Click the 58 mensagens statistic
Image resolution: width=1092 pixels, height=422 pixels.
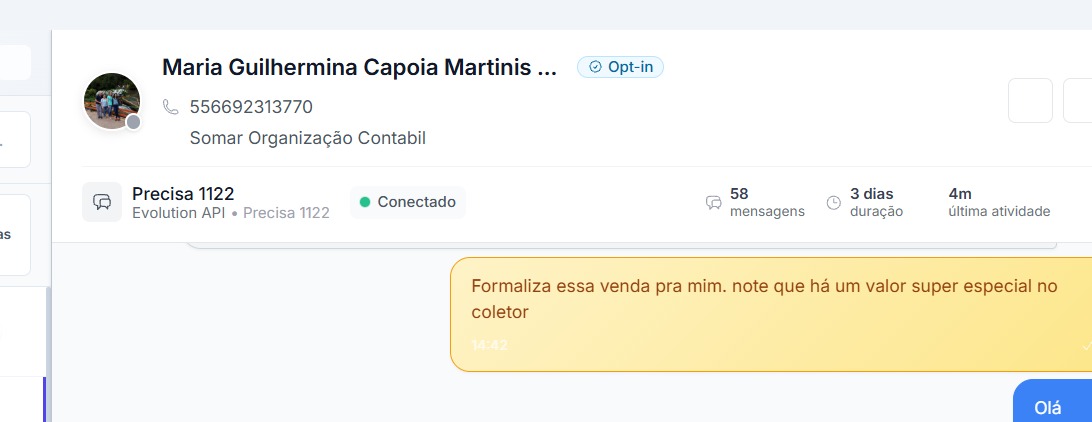766,202
